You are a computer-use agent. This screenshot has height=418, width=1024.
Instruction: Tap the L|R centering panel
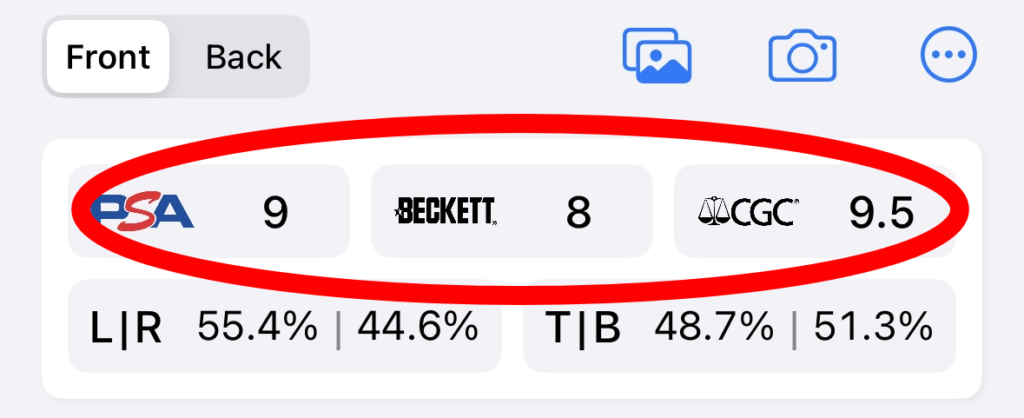pos(285,326)
